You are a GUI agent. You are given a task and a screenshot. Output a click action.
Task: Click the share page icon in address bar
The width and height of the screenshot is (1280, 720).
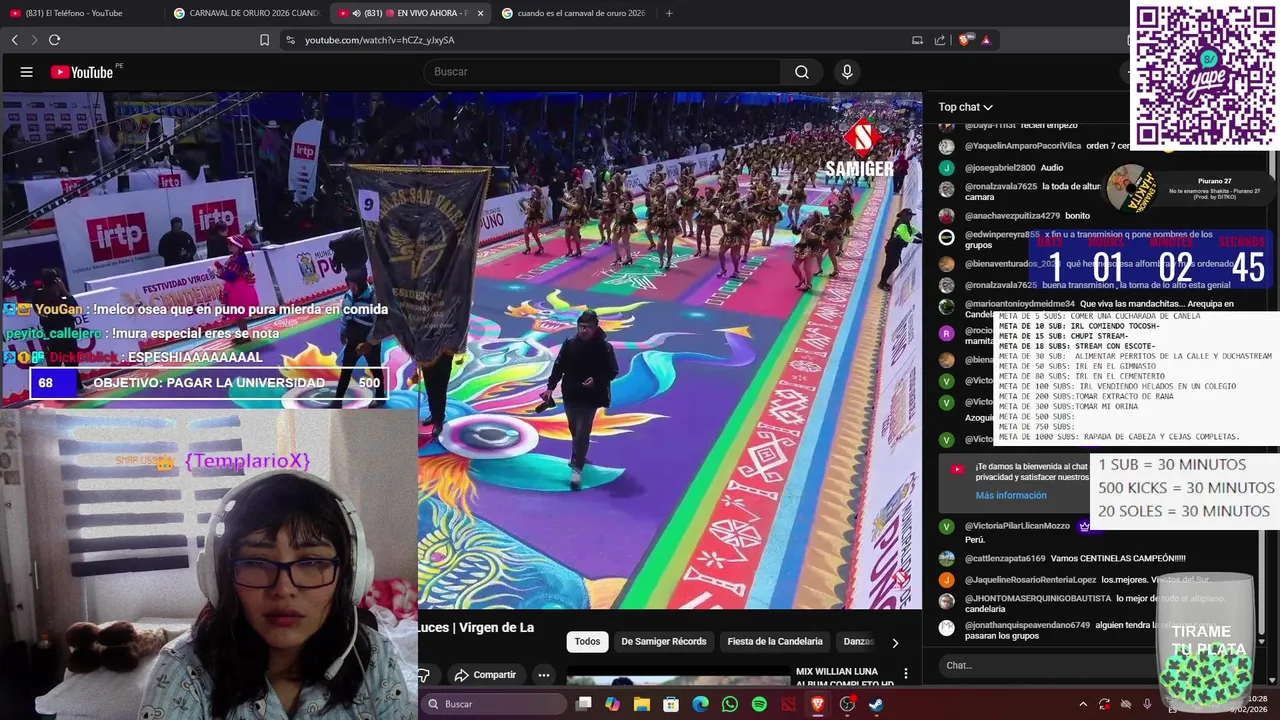tap(940, 40)
